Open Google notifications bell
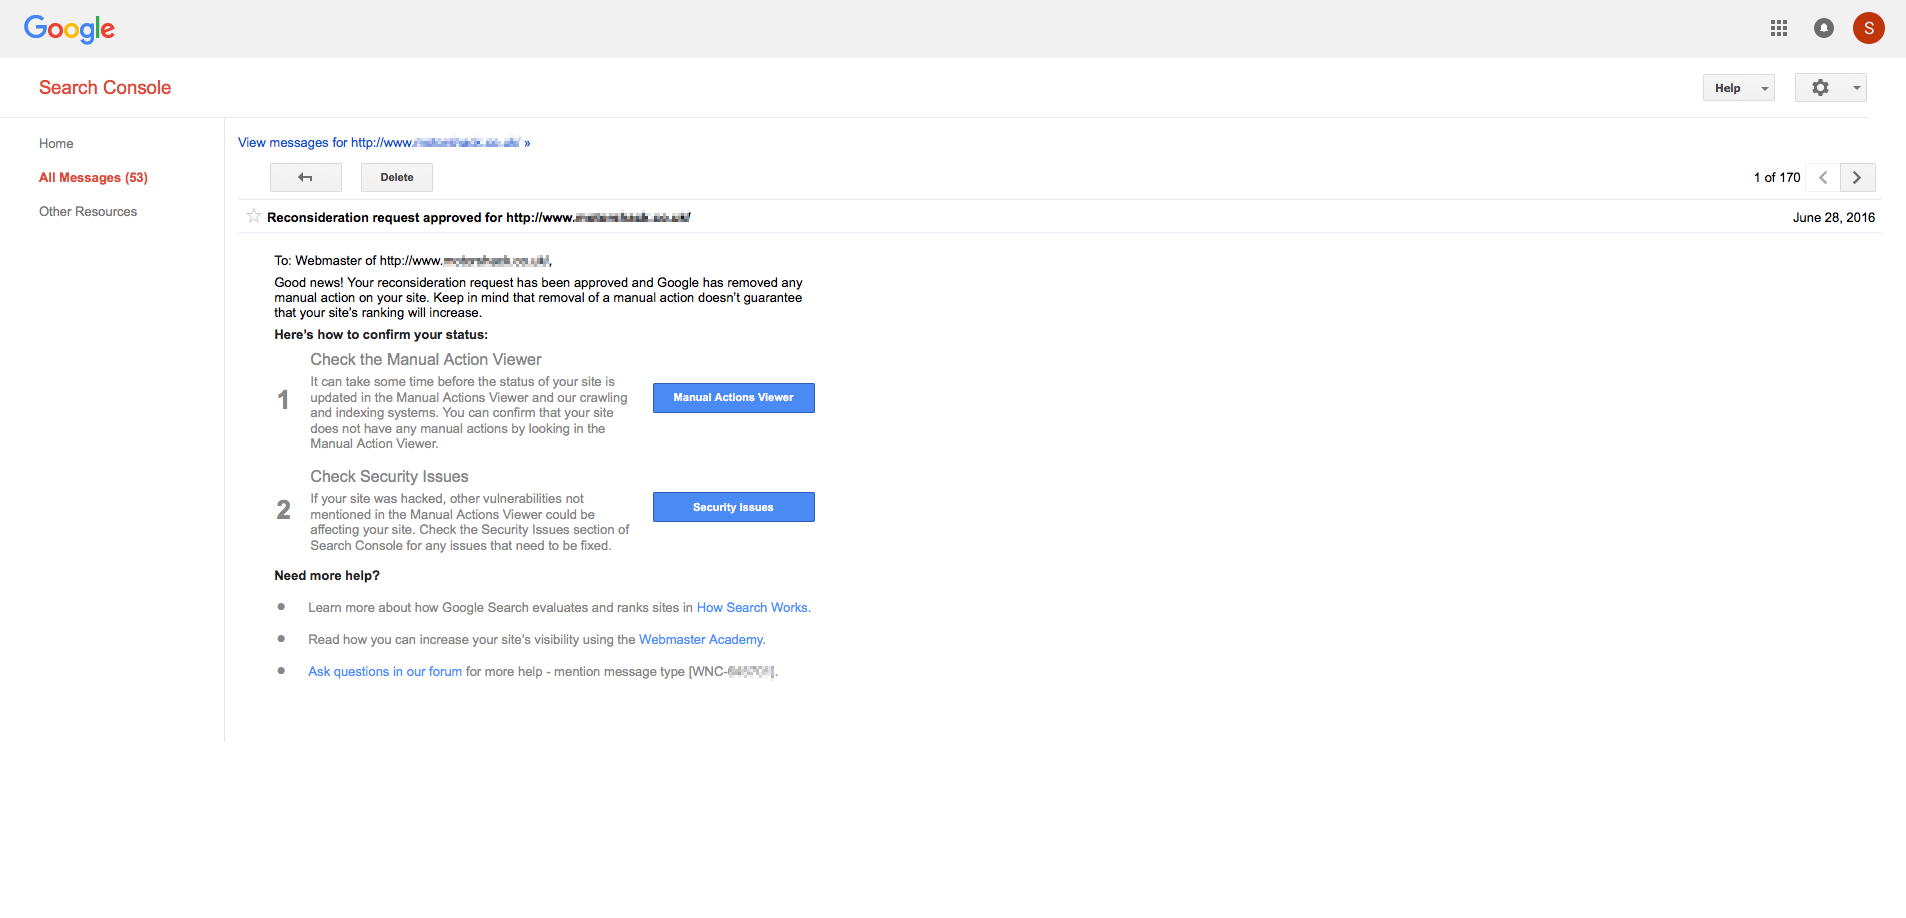This screenshot has height=918, width=1906. click(x=1823, y=28)
